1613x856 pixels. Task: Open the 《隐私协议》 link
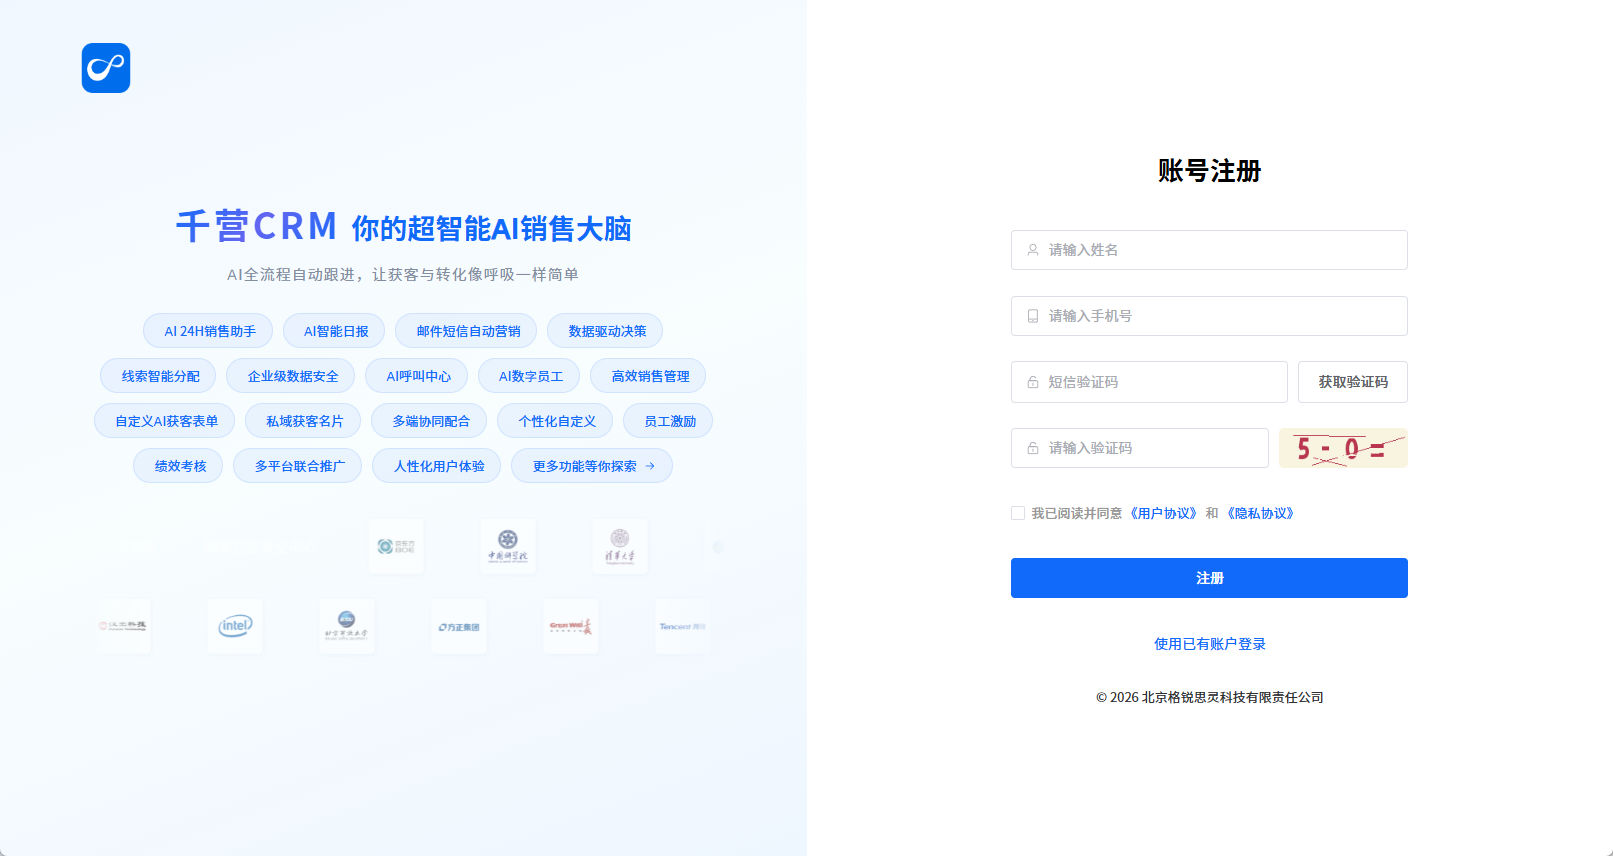1260,513
